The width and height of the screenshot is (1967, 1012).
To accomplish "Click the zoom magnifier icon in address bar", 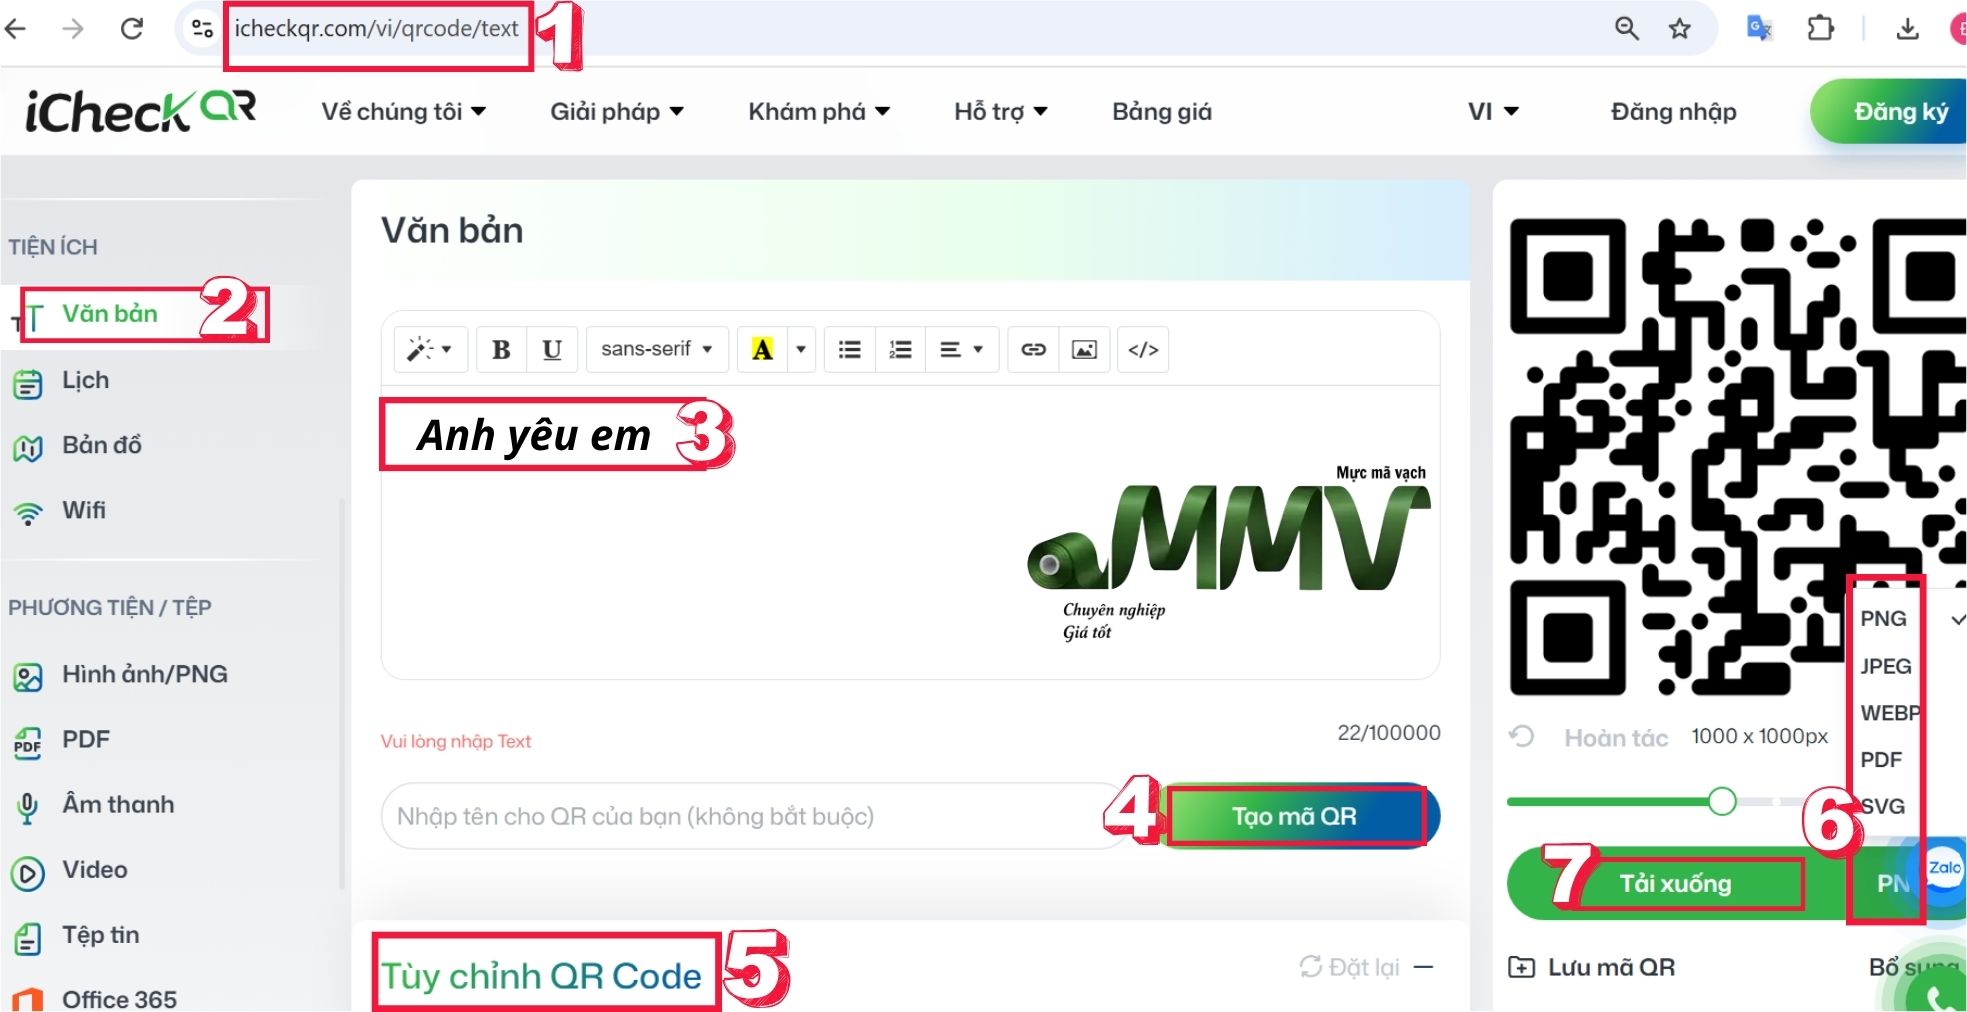I will click(1627, 29).
